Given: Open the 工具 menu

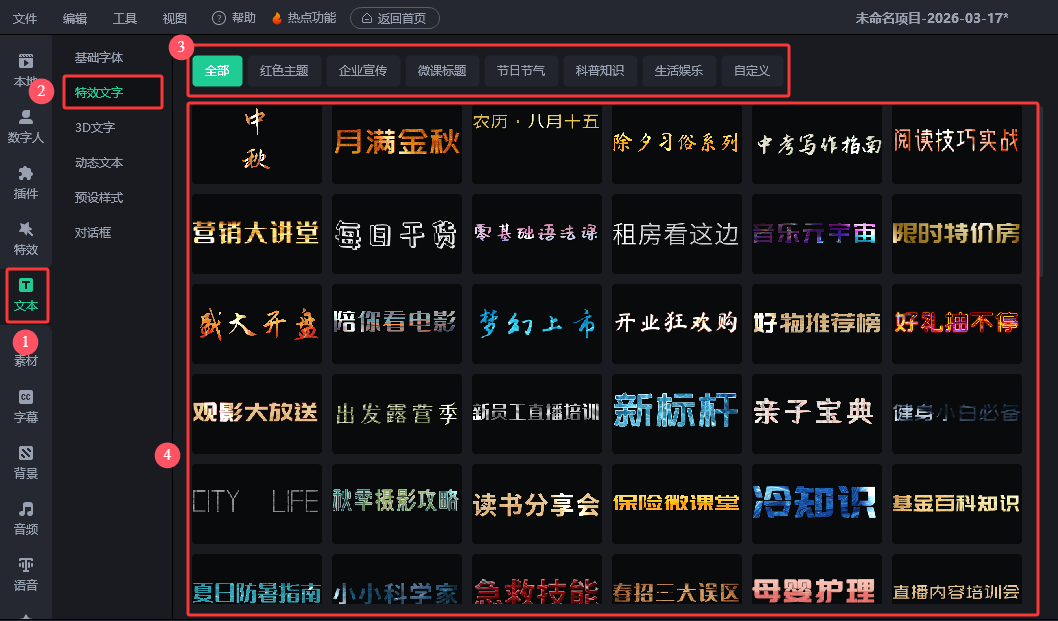Looking at the screenshot, I should pyautogui.click(x=125, y=18).
